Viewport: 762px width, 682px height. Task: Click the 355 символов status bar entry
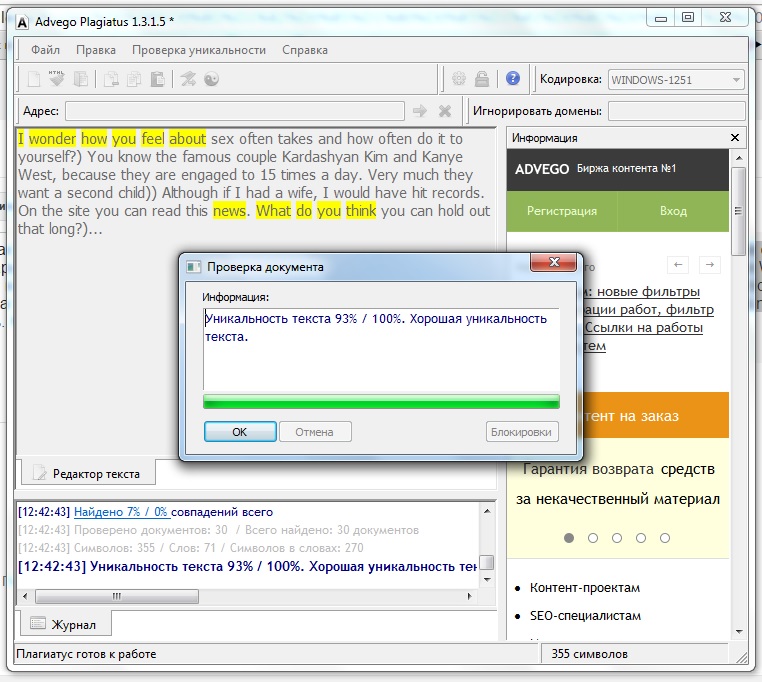(589, 654)
